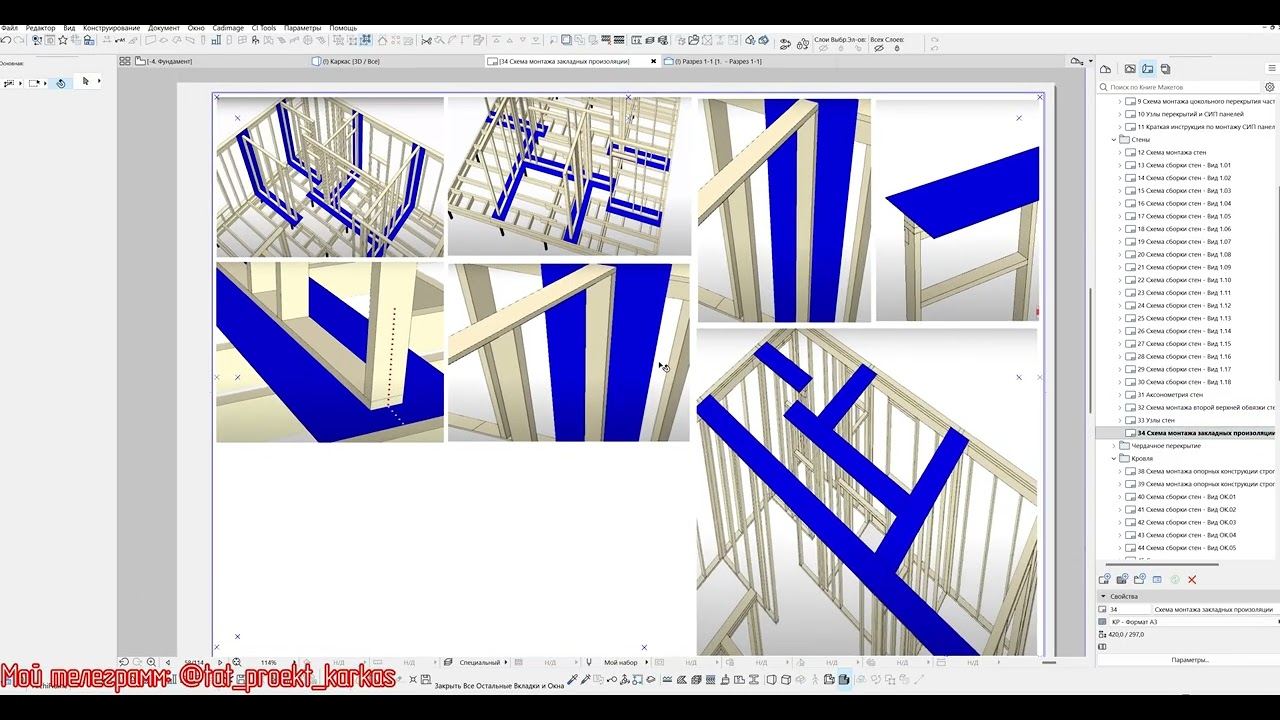This screenshot has height=720, width=1280.
Task: Select layout 22 Схема сборки стен Вид 1.10
Action: pyautogui.click(x=1183, y=280)
